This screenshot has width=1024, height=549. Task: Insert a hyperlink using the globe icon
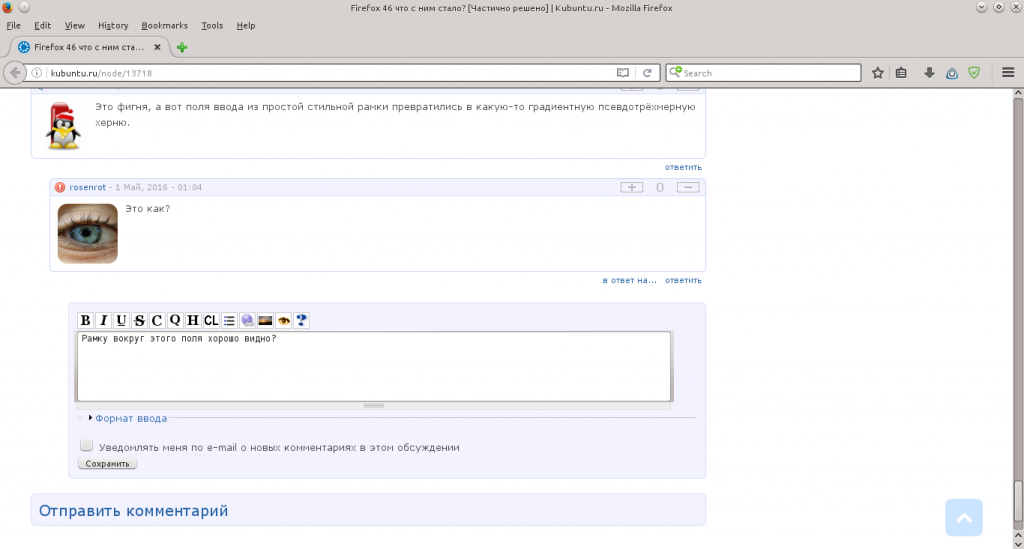tap(247, 321)
